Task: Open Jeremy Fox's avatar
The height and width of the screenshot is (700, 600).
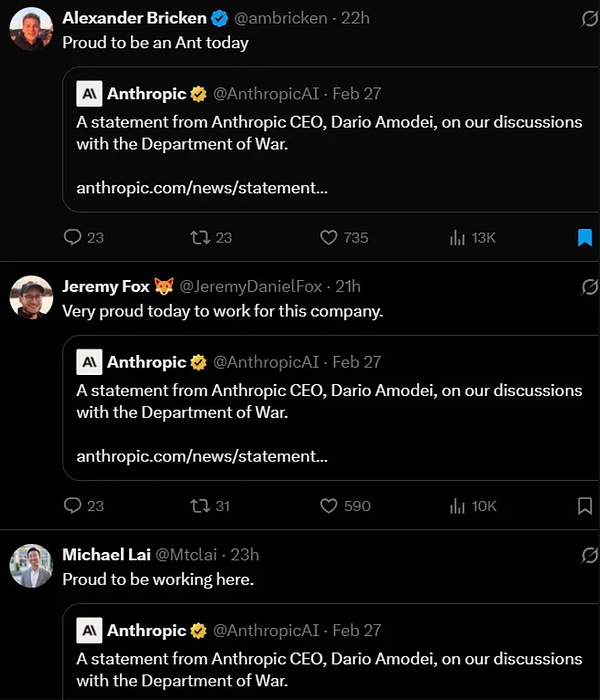Action: pos(31,297)
